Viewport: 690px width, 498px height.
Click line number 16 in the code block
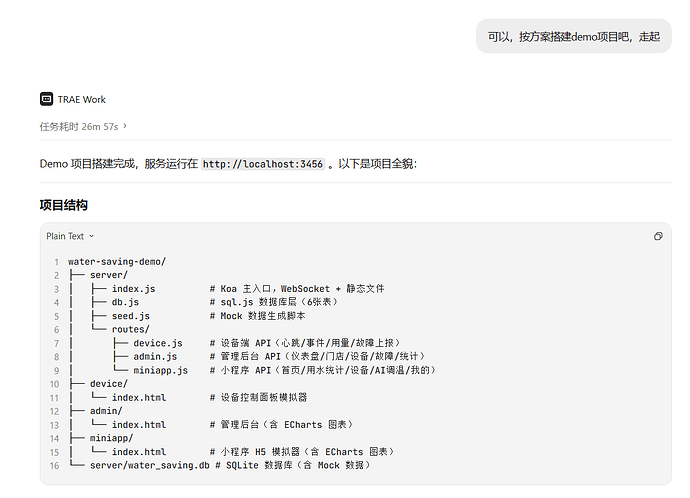coord(54,466)
